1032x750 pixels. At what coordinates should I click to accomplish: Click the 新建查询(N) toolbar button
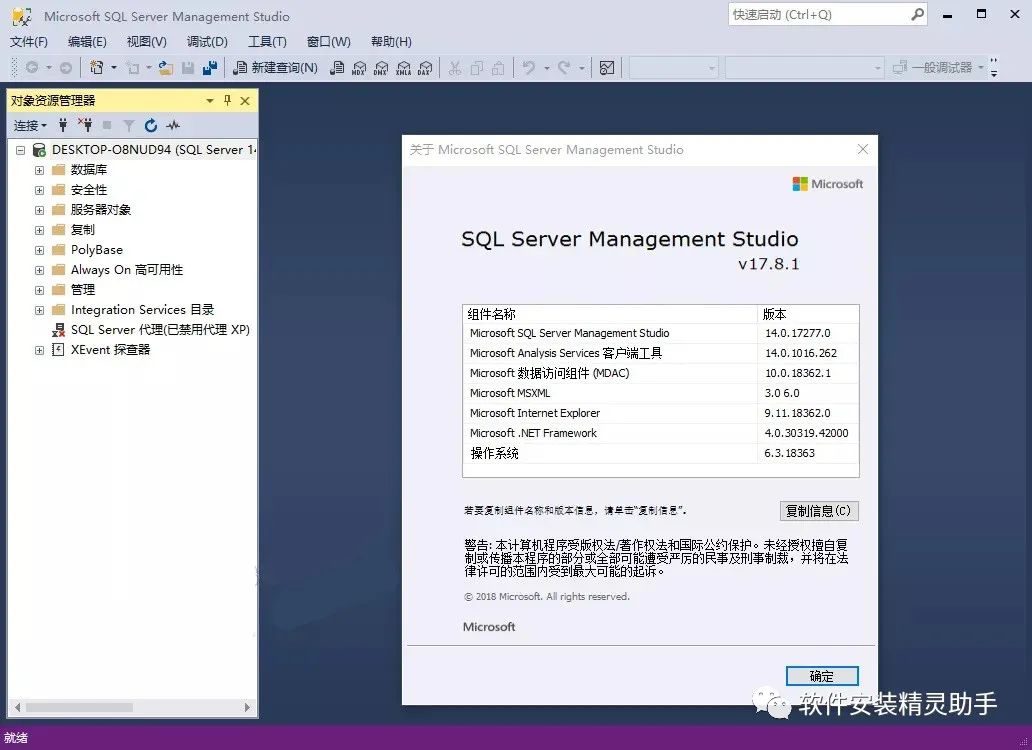(x=276, y=68)
